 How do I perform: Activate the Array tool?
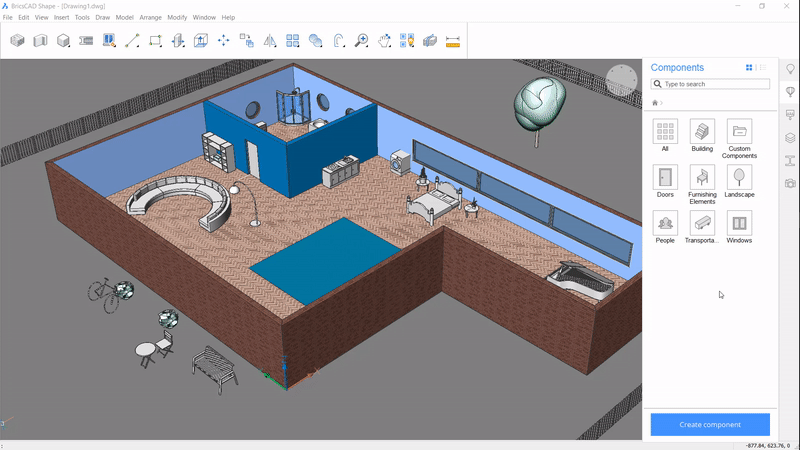tap(292, 40)
